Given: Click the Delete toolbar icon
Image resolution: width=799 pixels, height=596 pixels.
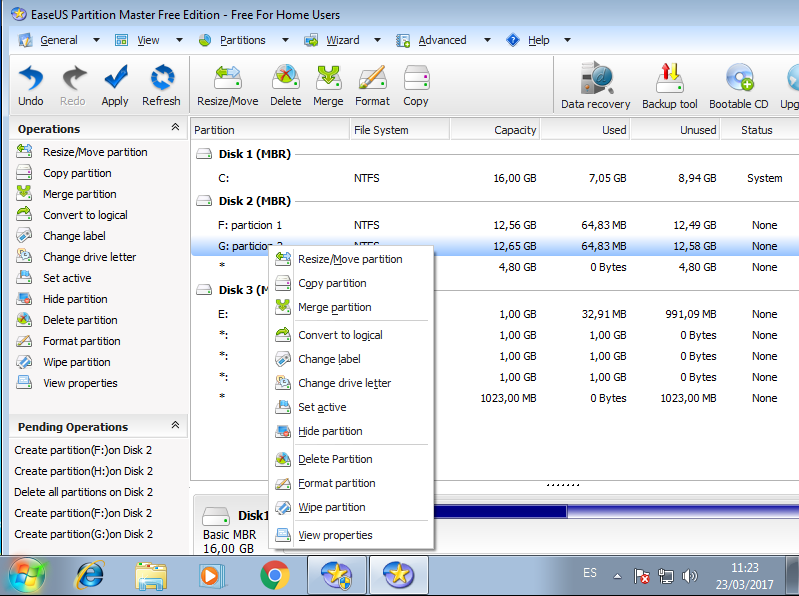Looking at the screenshot, I should point(285,85).
